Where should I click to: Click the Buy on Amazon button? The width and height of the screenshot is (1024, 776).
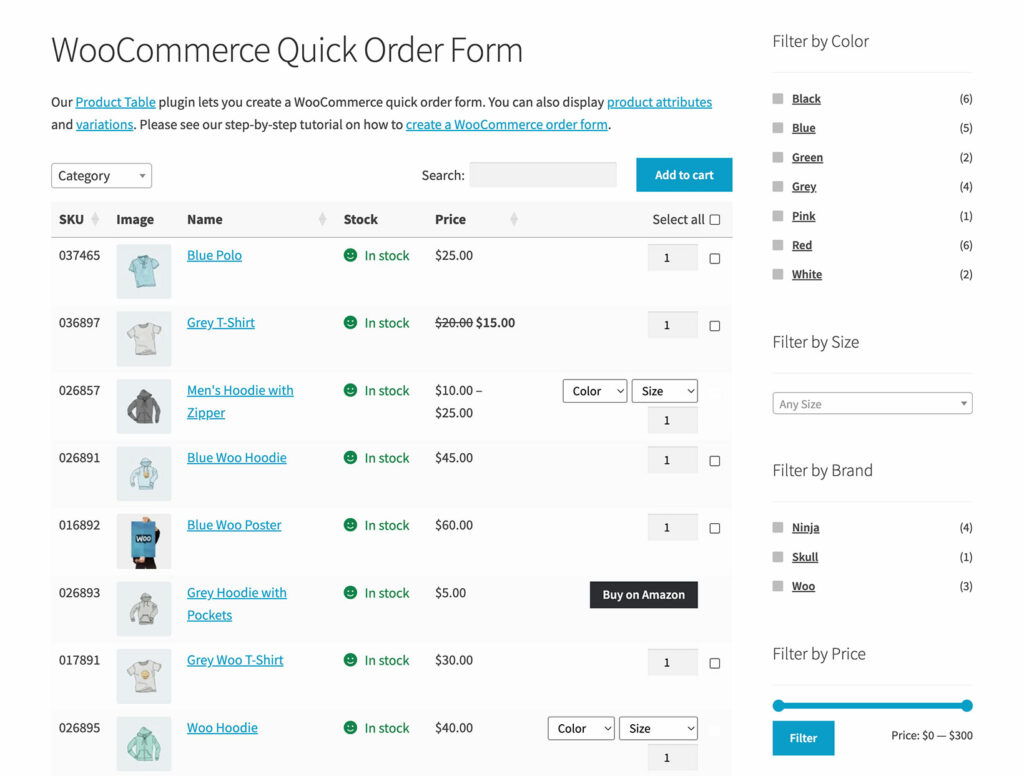tap(644, 595)
